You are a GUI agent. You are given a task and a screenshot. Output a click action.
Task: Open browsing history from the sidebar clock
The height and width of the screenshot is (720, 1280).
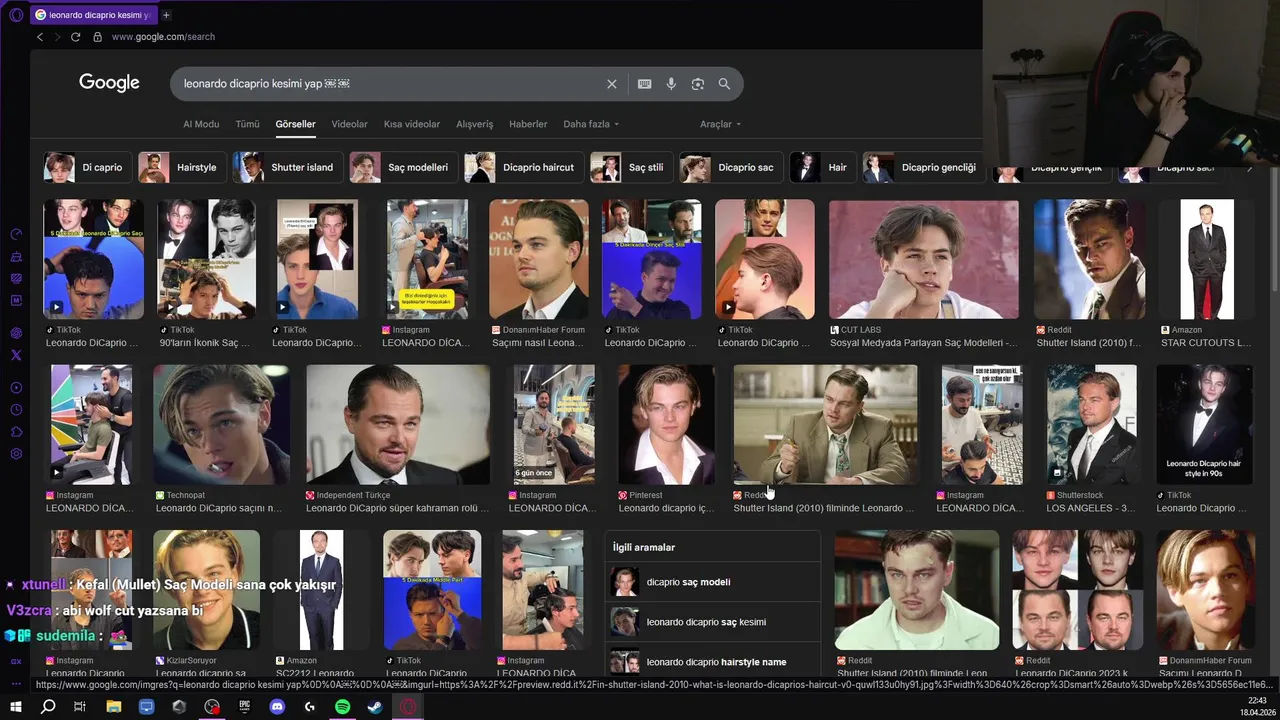coord(16,410)
